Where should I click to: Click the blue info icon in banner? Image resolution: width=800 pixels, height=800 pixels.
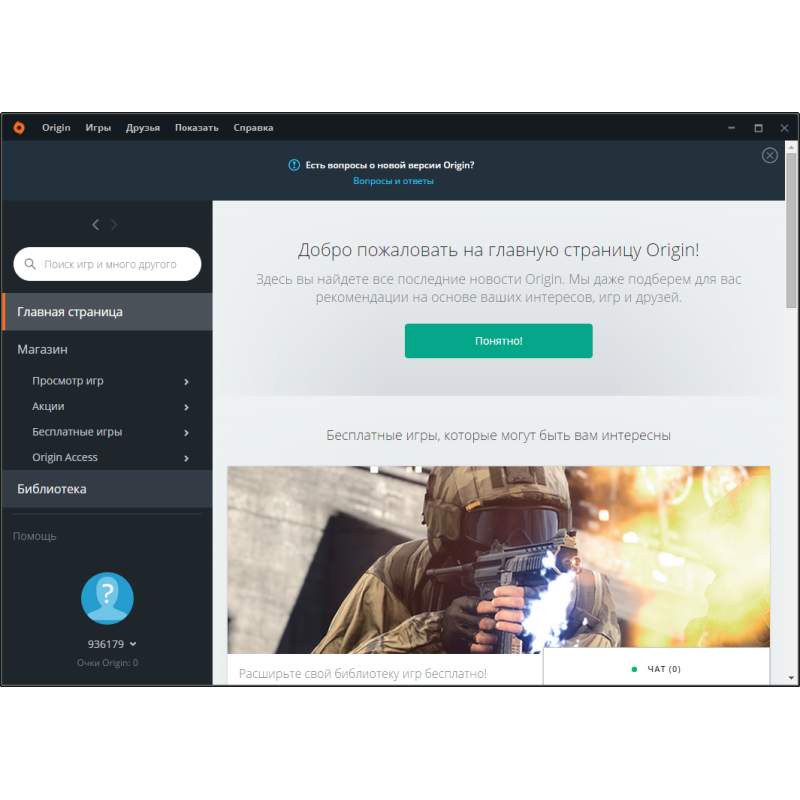tap(294, 165)
